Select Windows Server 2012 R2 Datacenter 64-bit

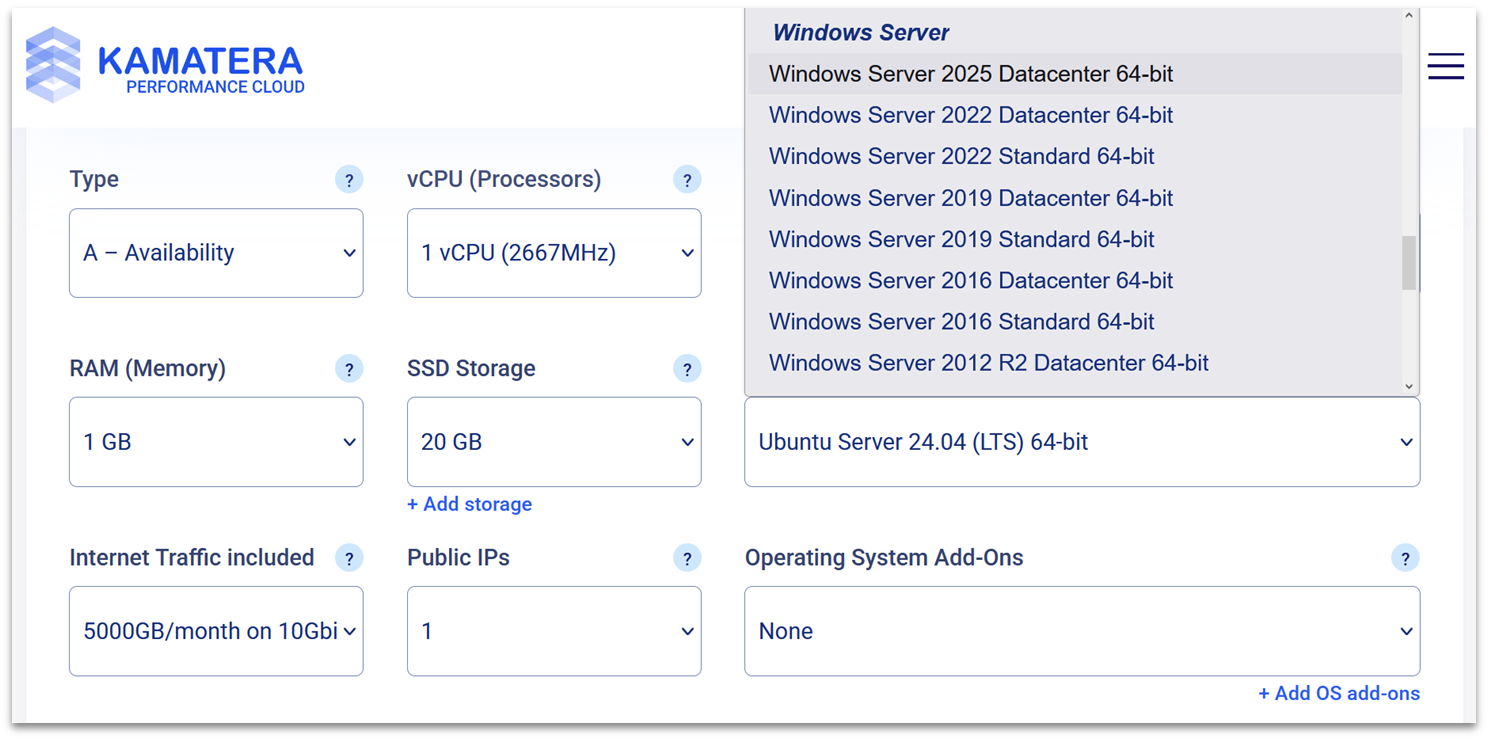1074,363
